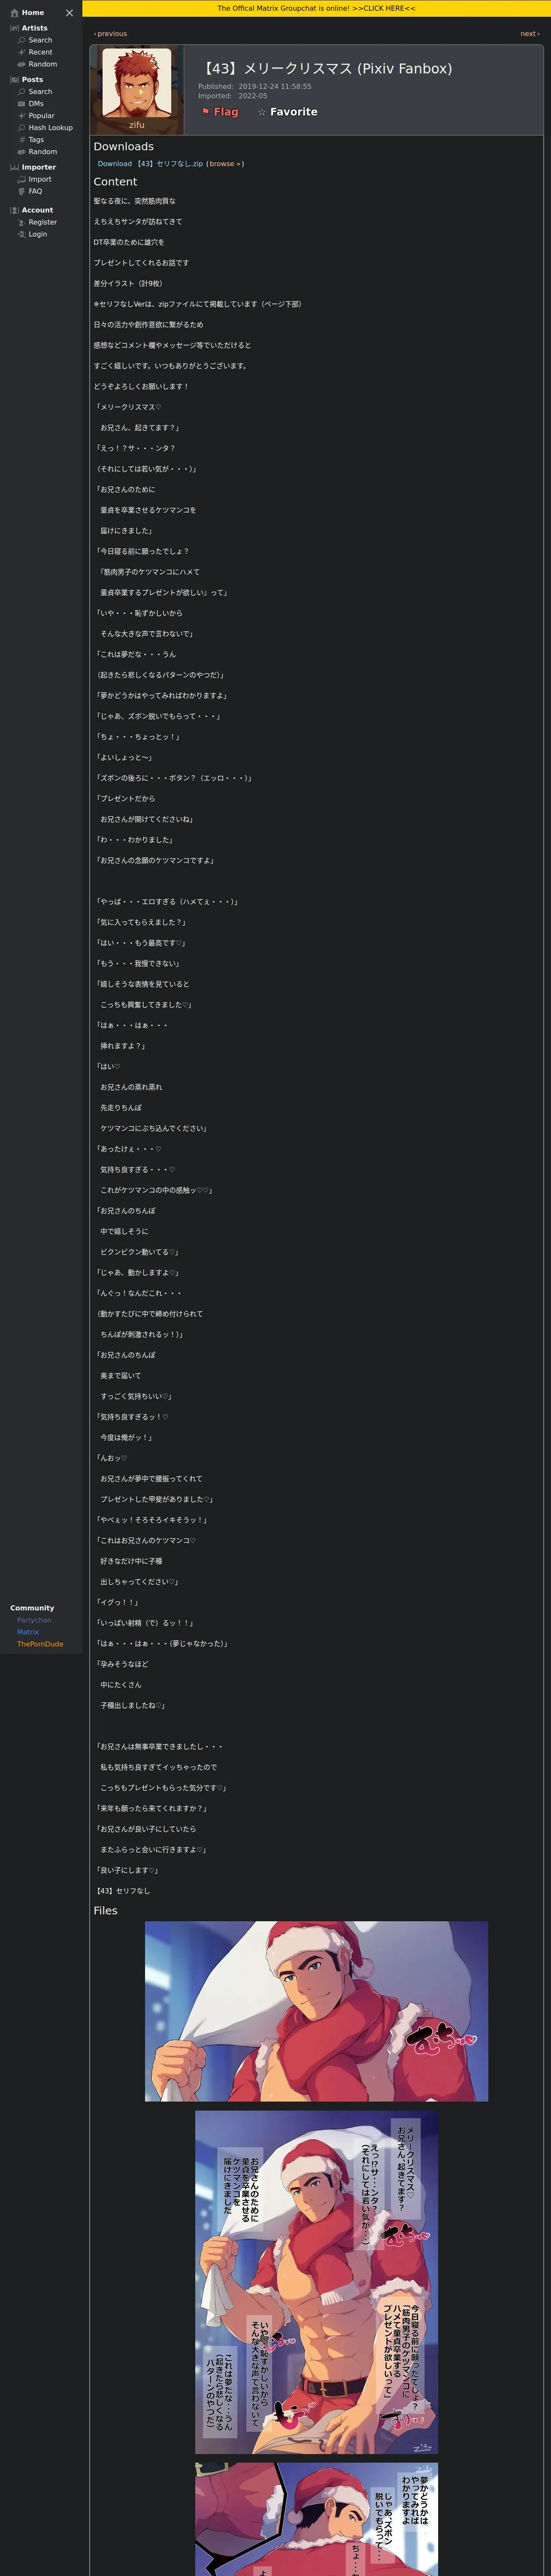The width and height of the screenshot is (551, 2576).
Task: Open Recent artists page
Action: point(40,52)
